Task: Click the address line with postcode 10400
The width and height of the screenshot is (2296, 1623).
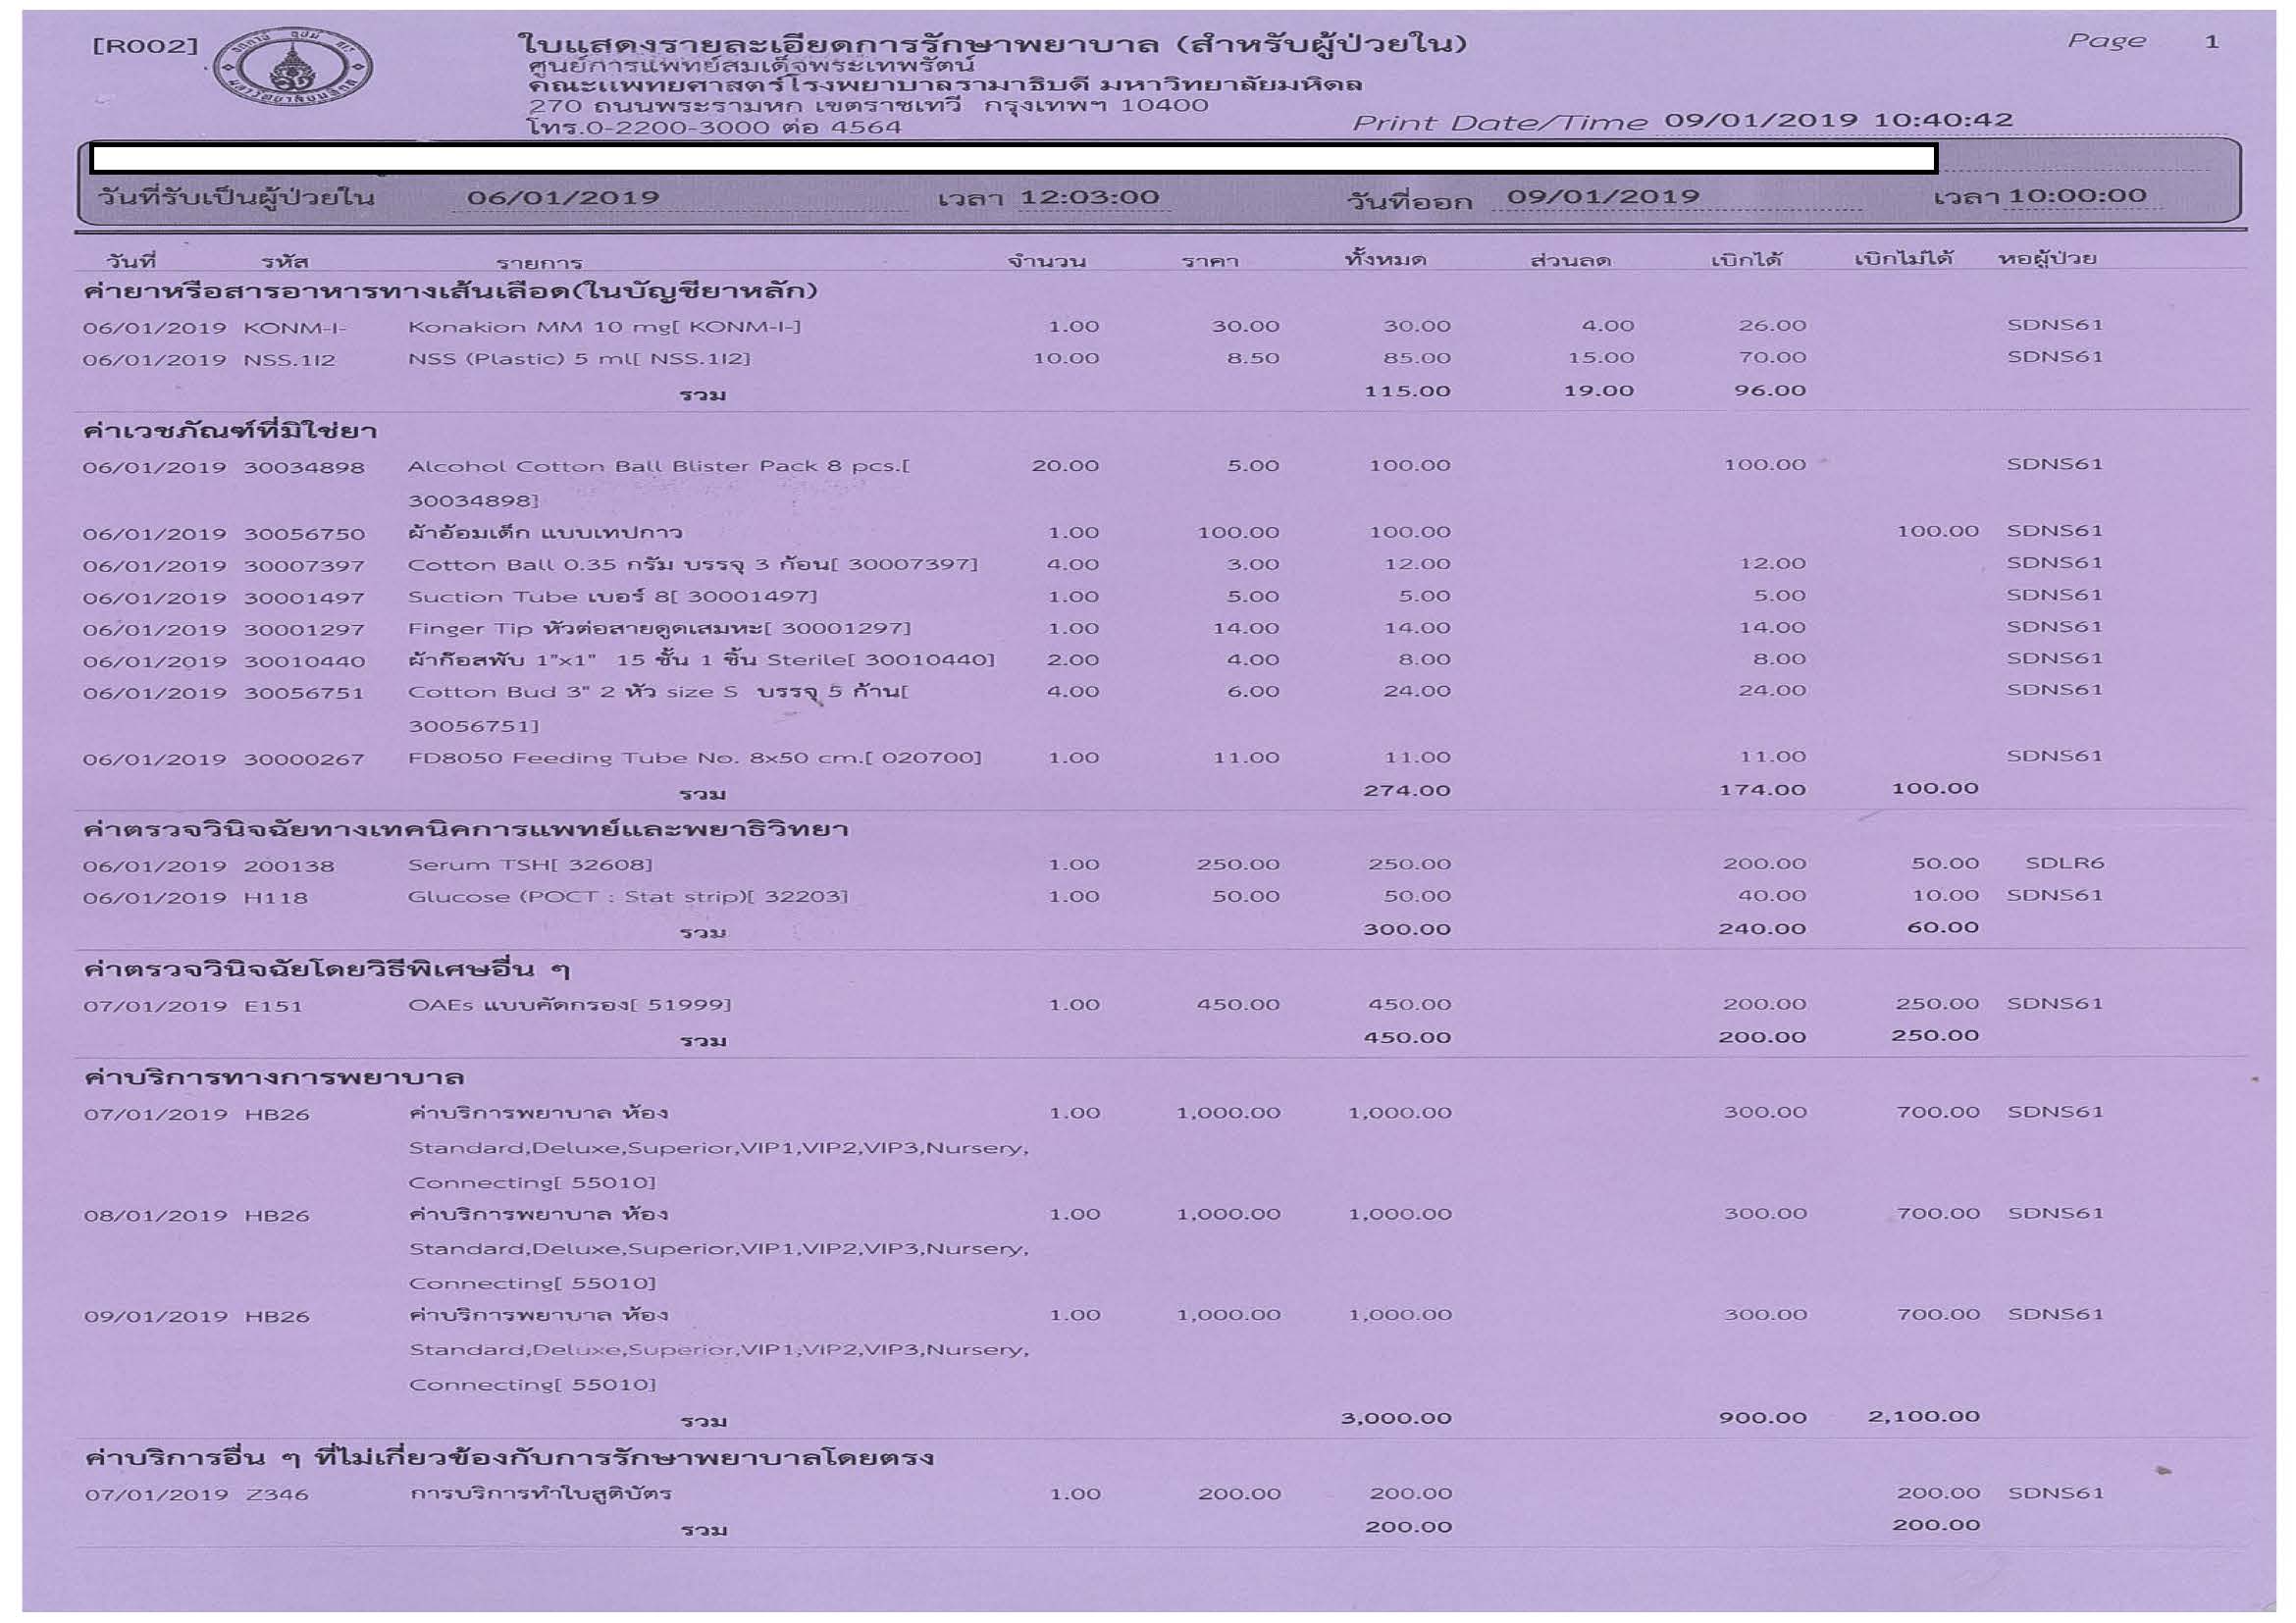Action: click(x=868, y=105)
